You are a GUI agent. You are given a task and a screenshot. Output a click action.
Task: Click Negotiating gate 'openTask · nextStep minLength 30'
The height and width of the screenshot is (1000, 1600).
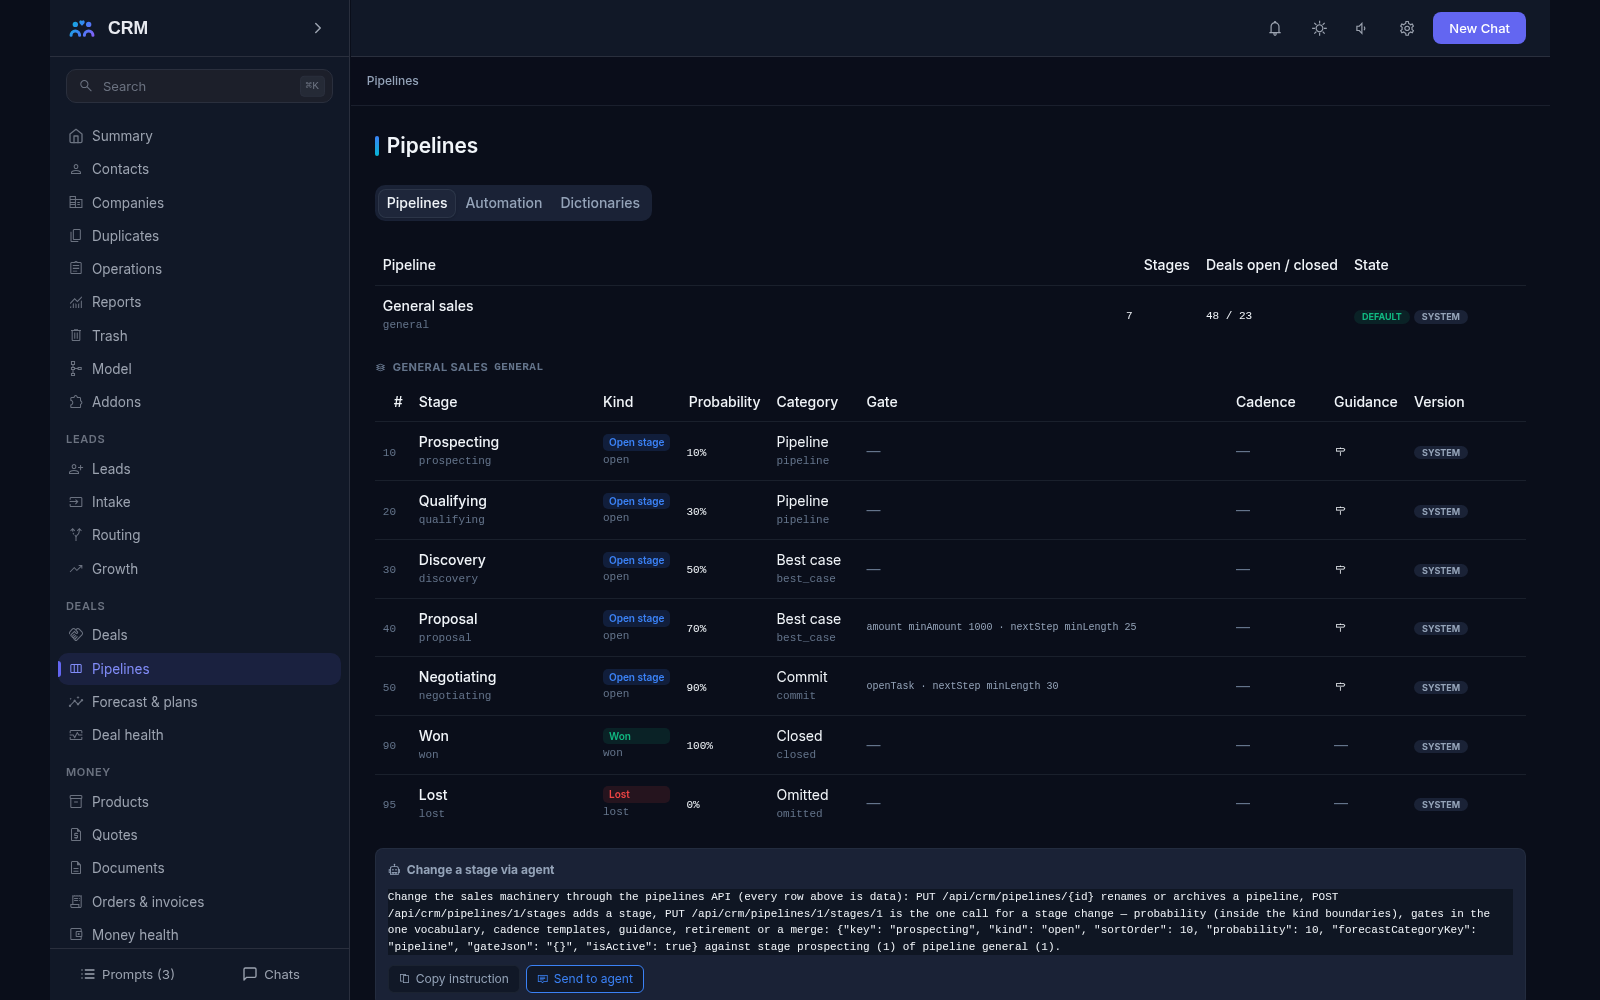(962, 686)
